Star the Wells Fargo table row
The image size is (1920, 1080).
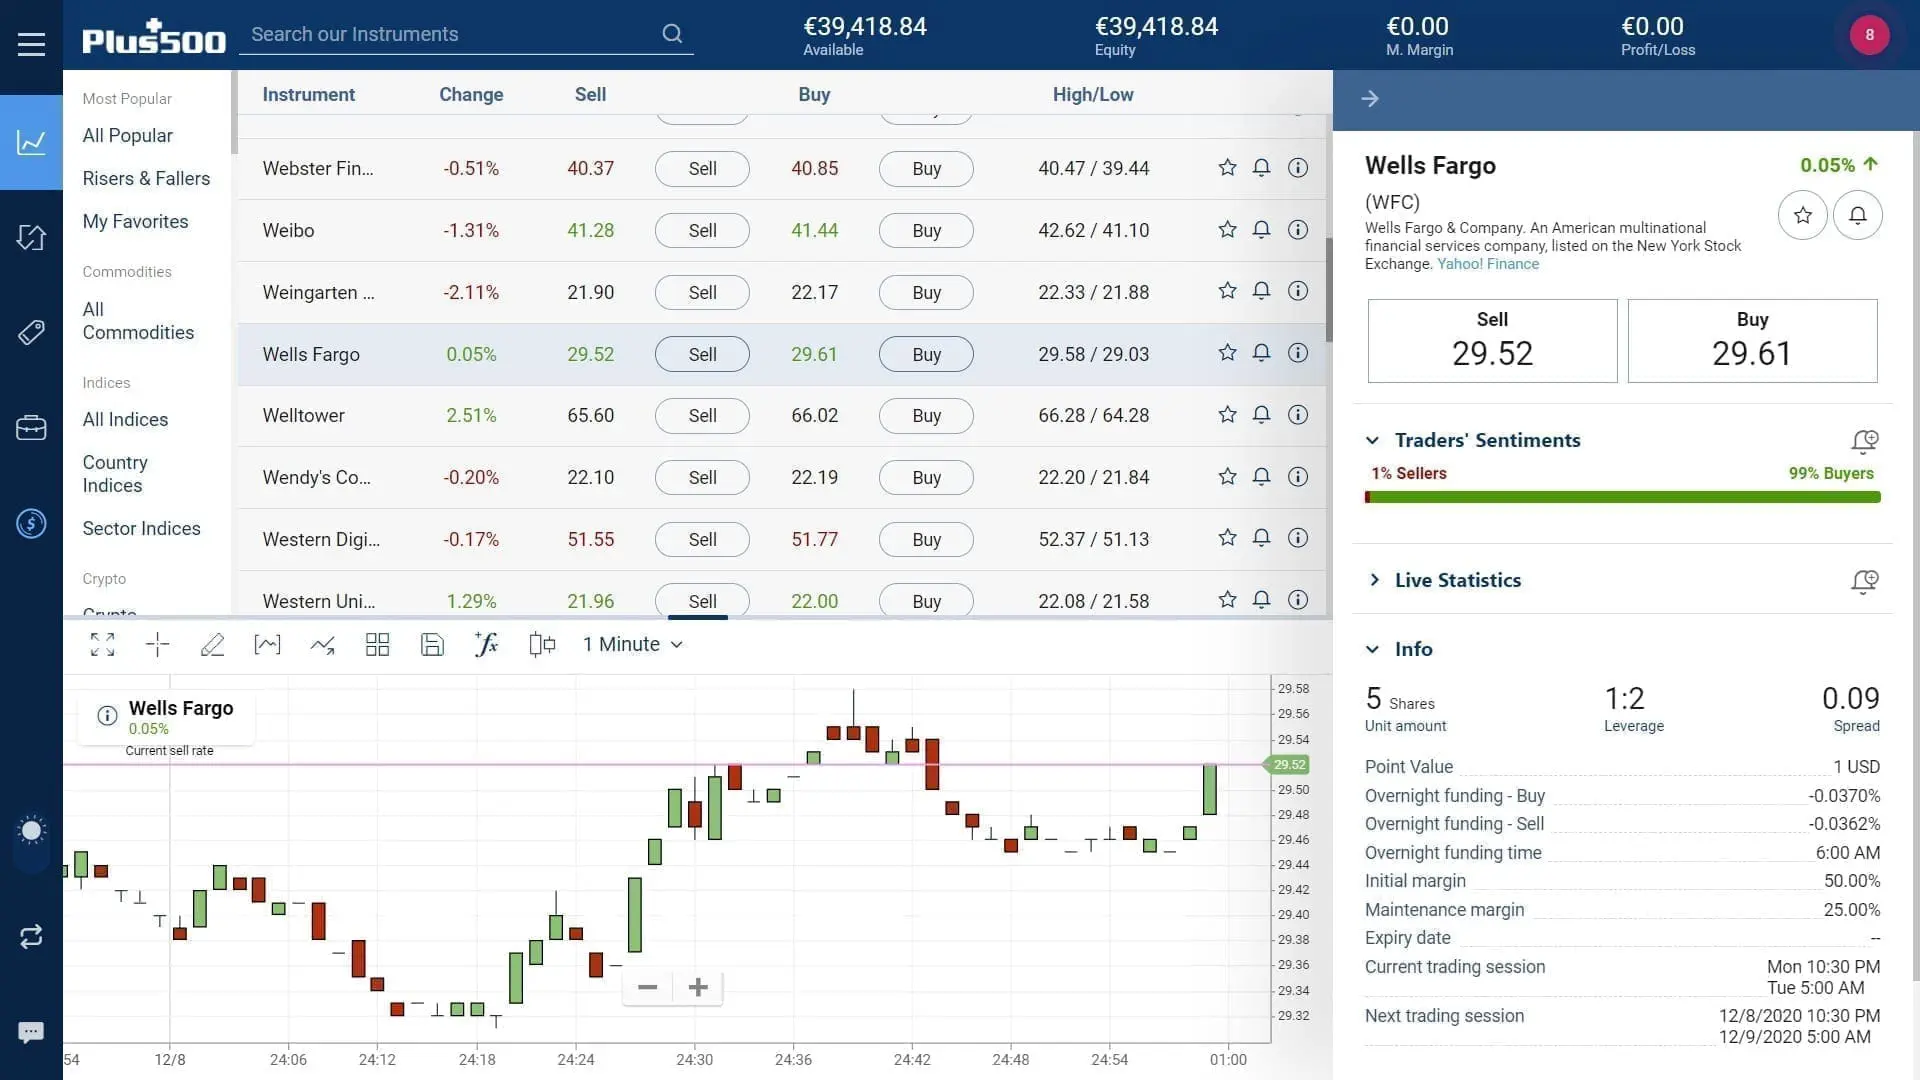click(x=1227, y=353)
